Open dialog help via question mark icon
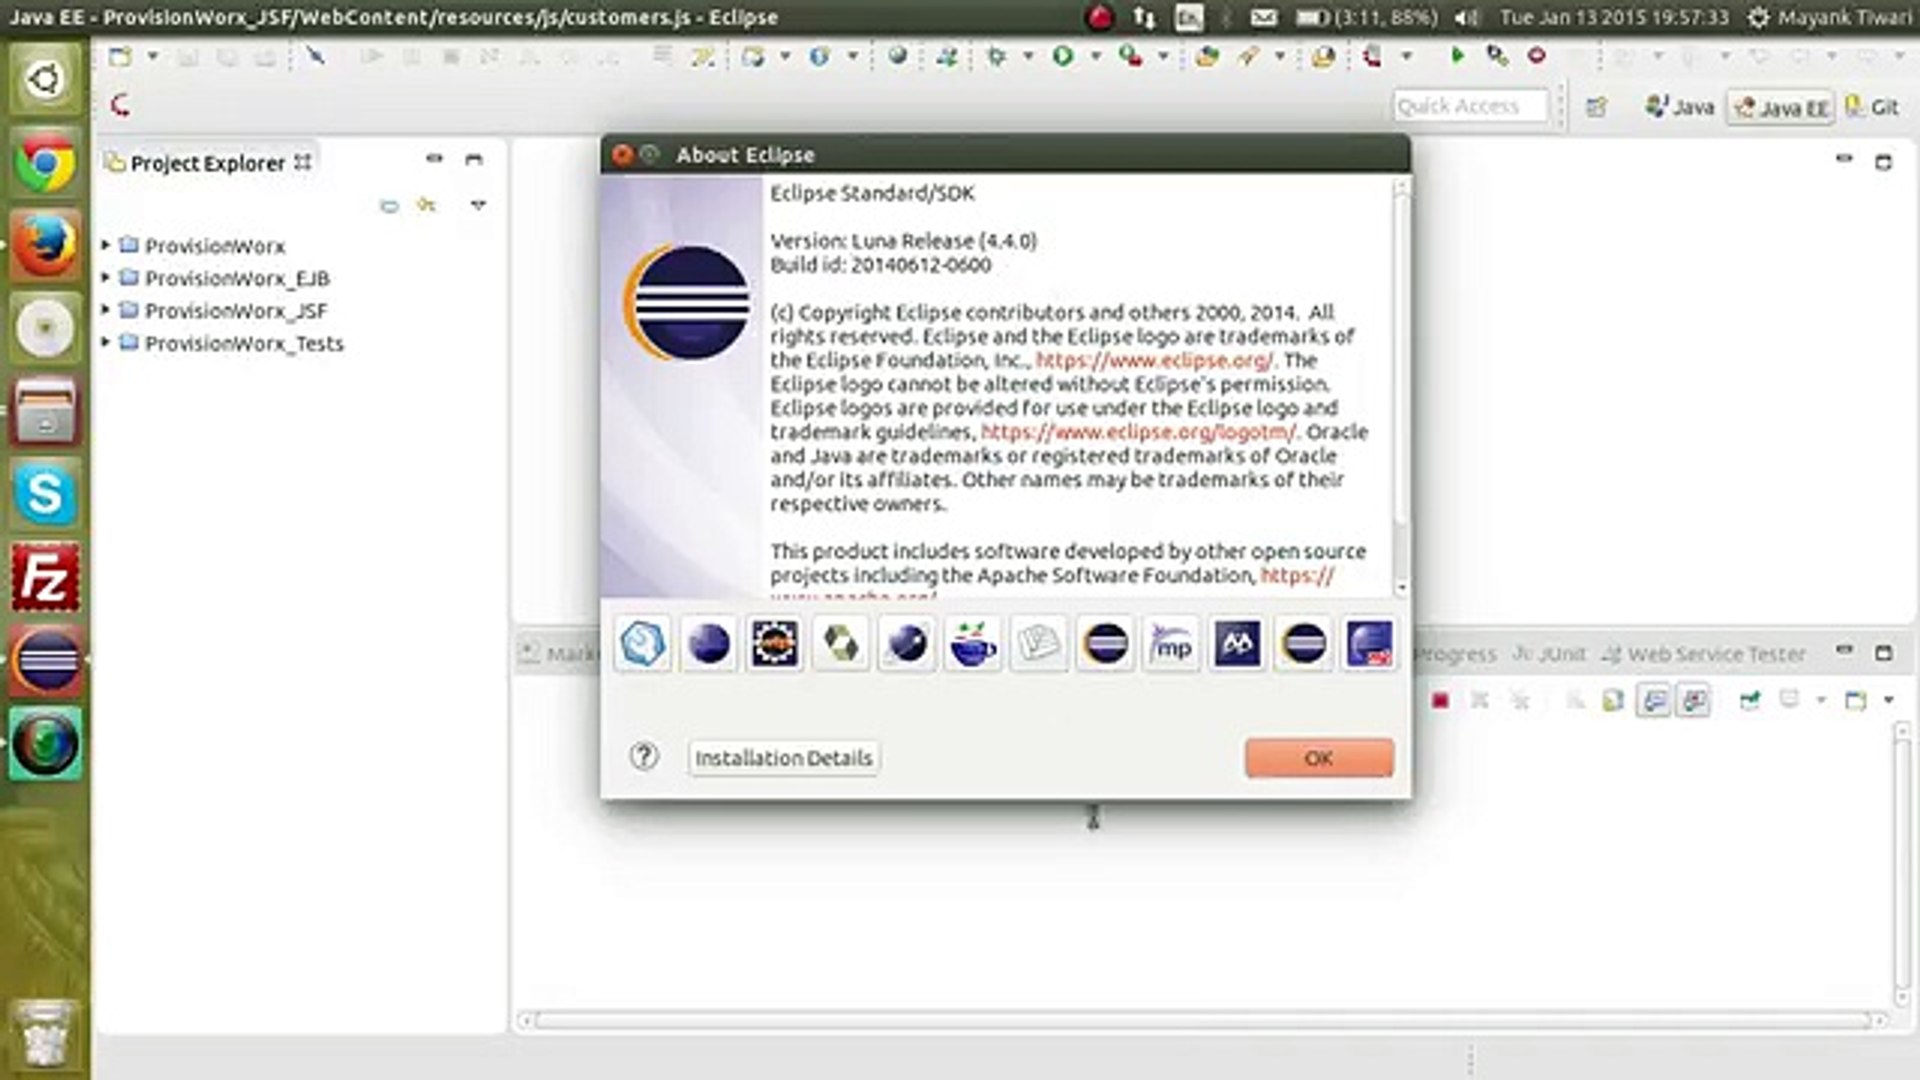This screenshot has width=1920, height=1080. click(644, 756)
